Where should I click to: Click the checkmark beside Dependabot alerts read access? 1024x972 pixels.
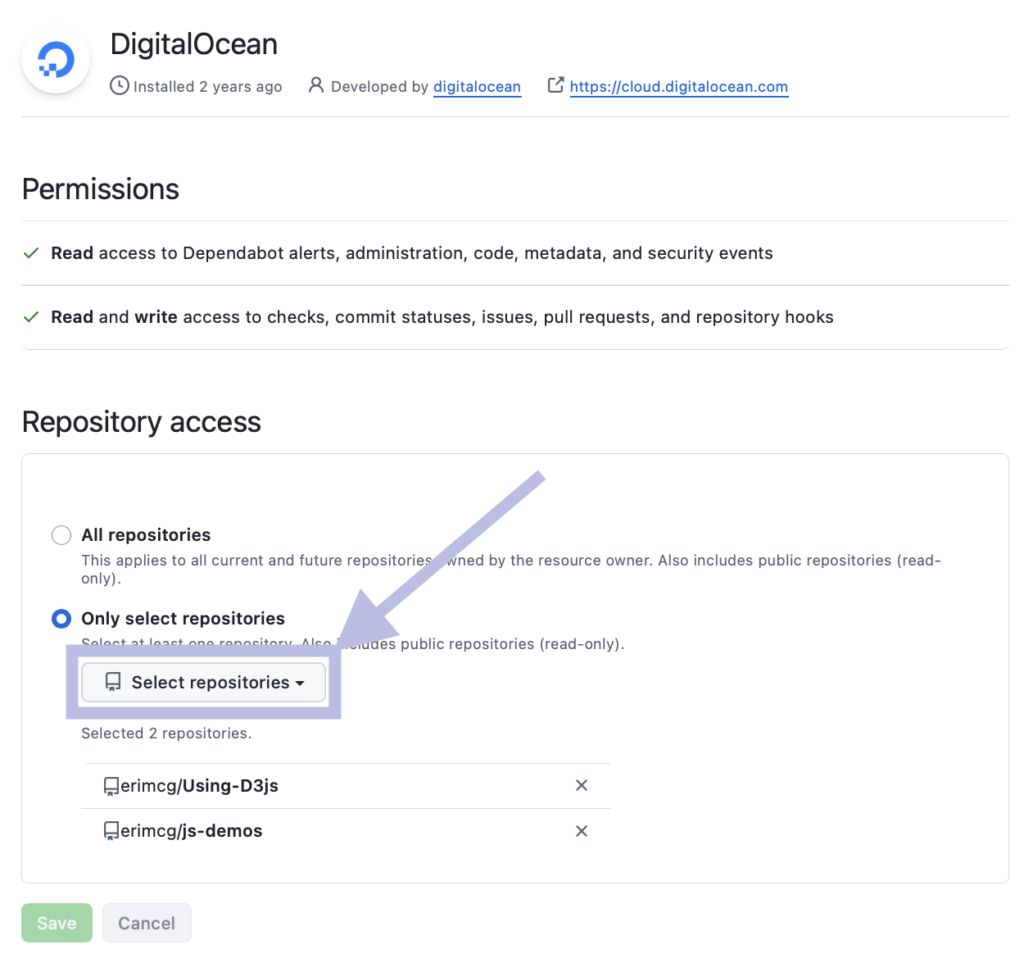pyautogui.click(x=31, y=254)
